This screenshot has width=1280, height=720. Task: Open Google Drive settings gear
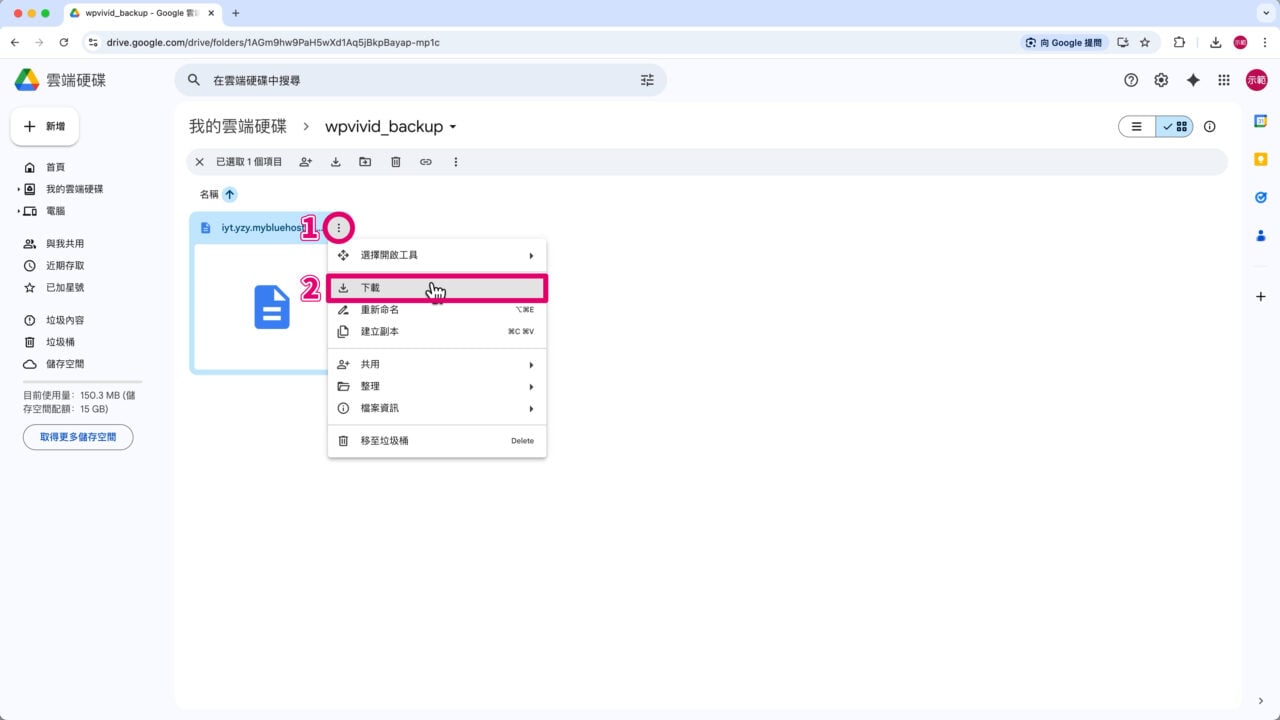pos(1161,80)
